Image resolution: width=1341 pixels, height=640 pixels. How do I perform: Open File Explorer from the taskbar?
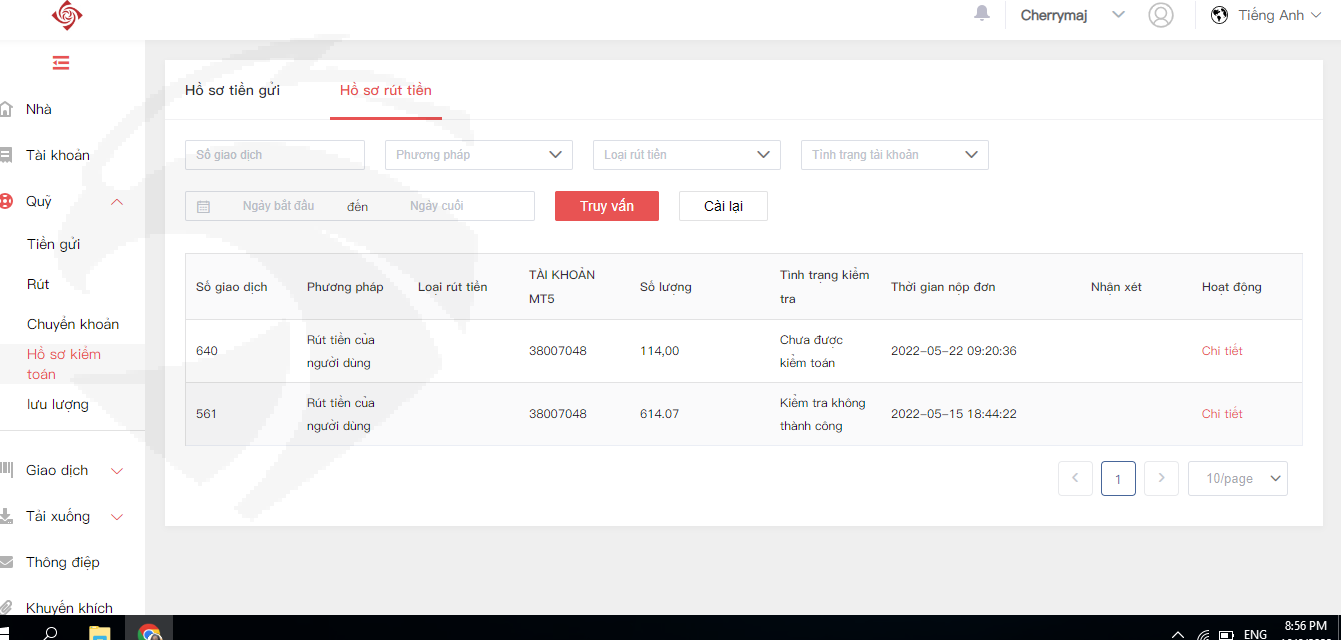pyautogui.click(x=99, y=633)
